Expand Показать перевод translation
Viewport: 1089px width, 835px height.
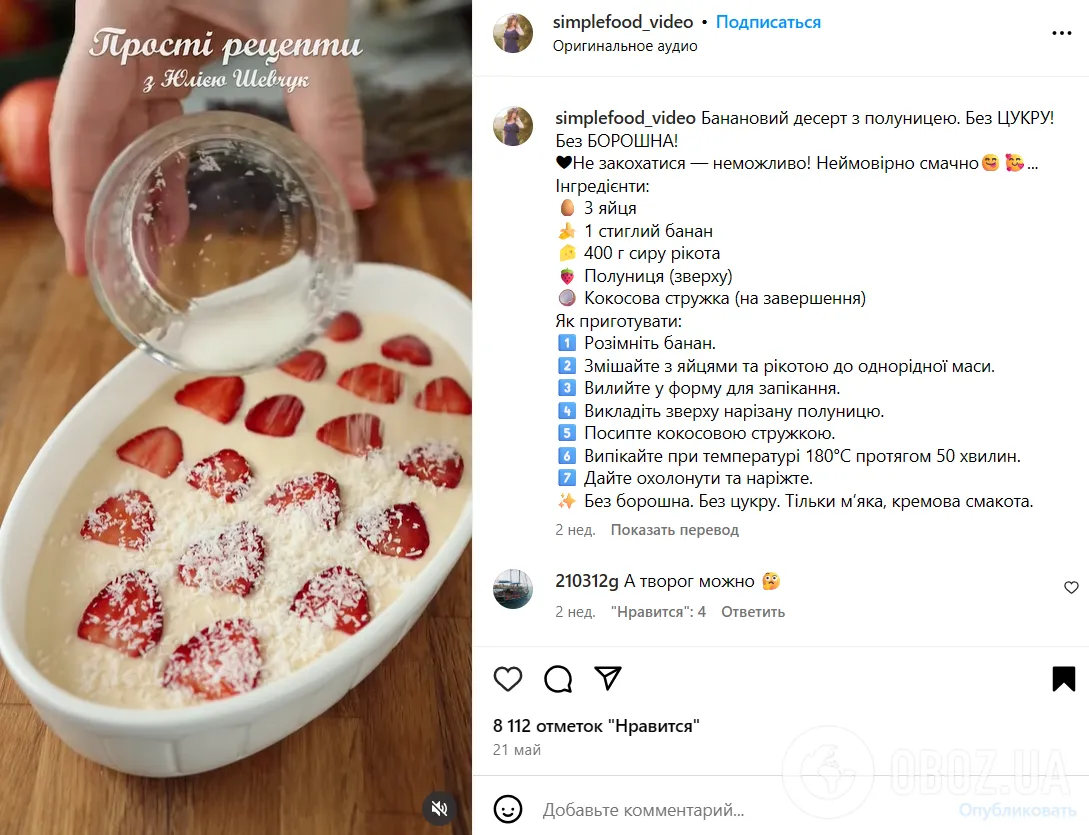coord(674,530)
